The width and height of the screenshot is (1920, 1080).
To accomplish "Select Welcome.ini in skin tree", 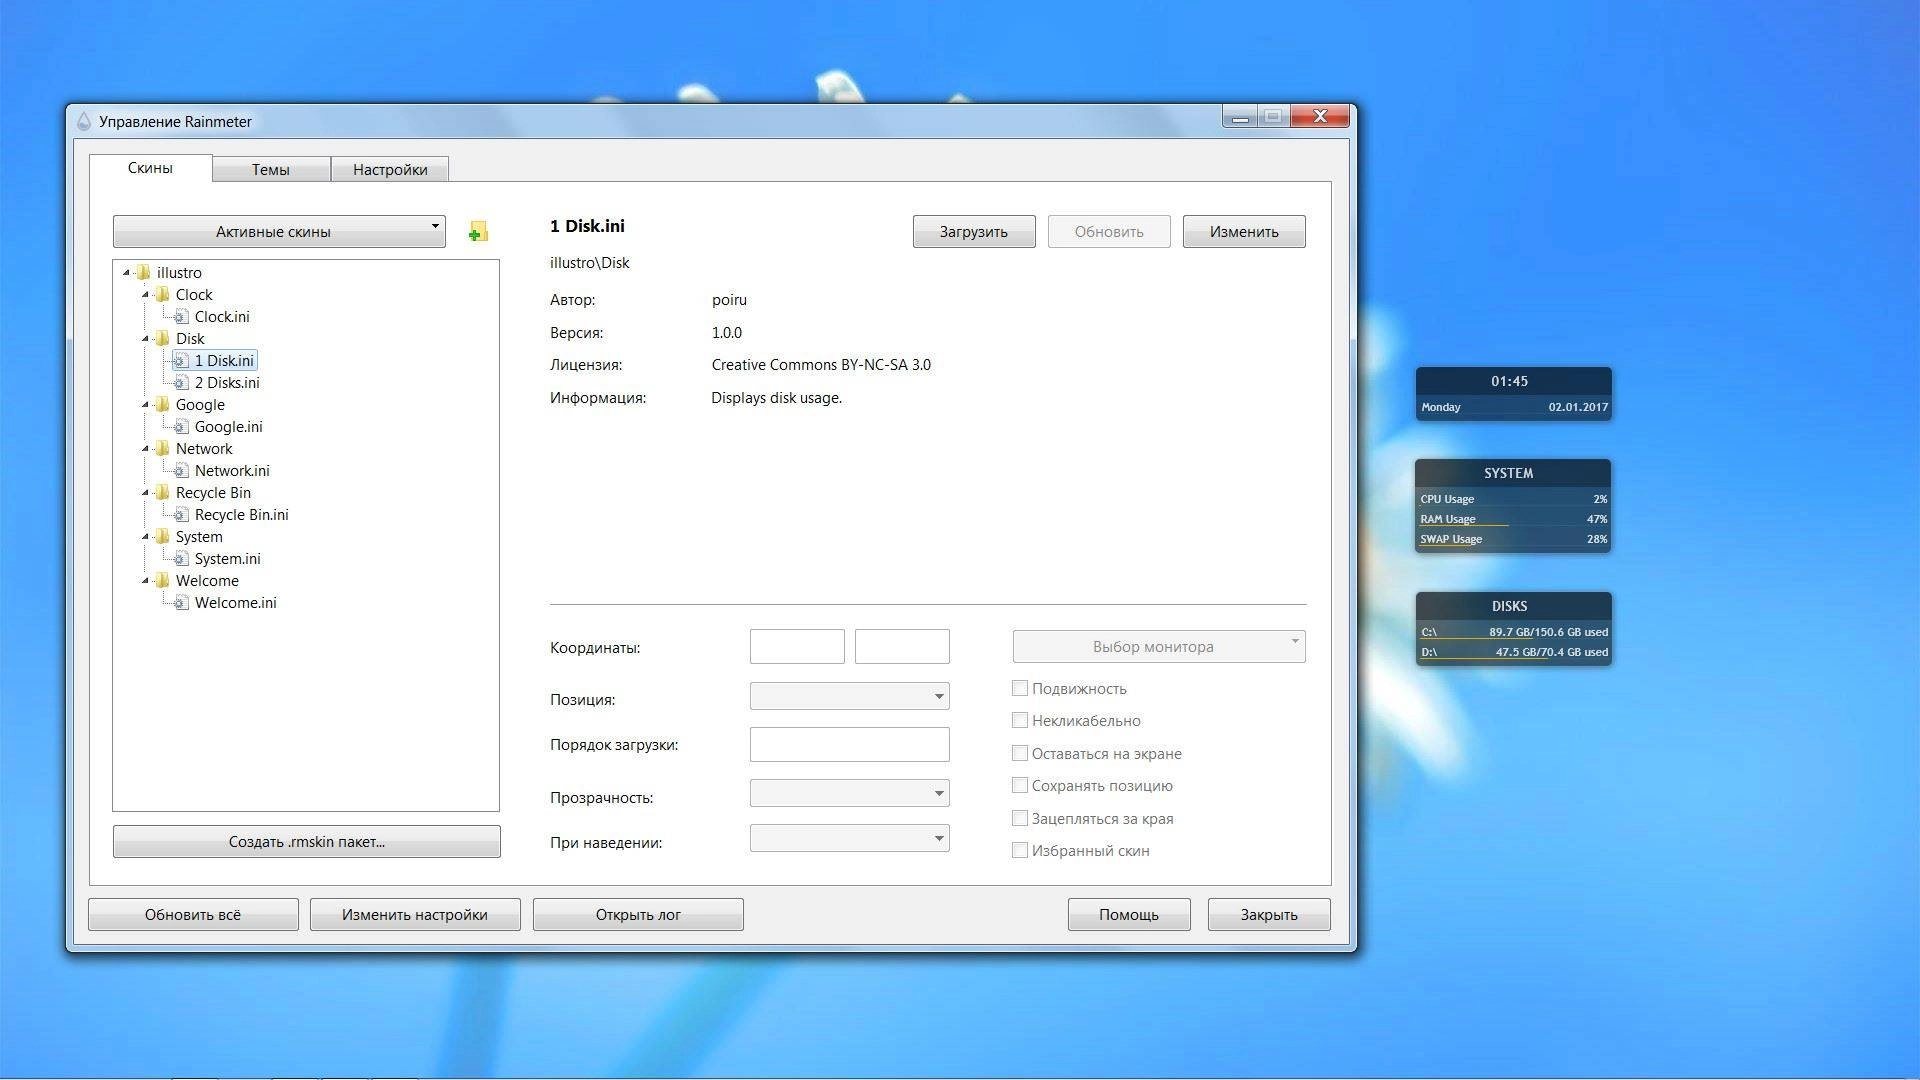I will pyautogui.click(x=235, y=602).
